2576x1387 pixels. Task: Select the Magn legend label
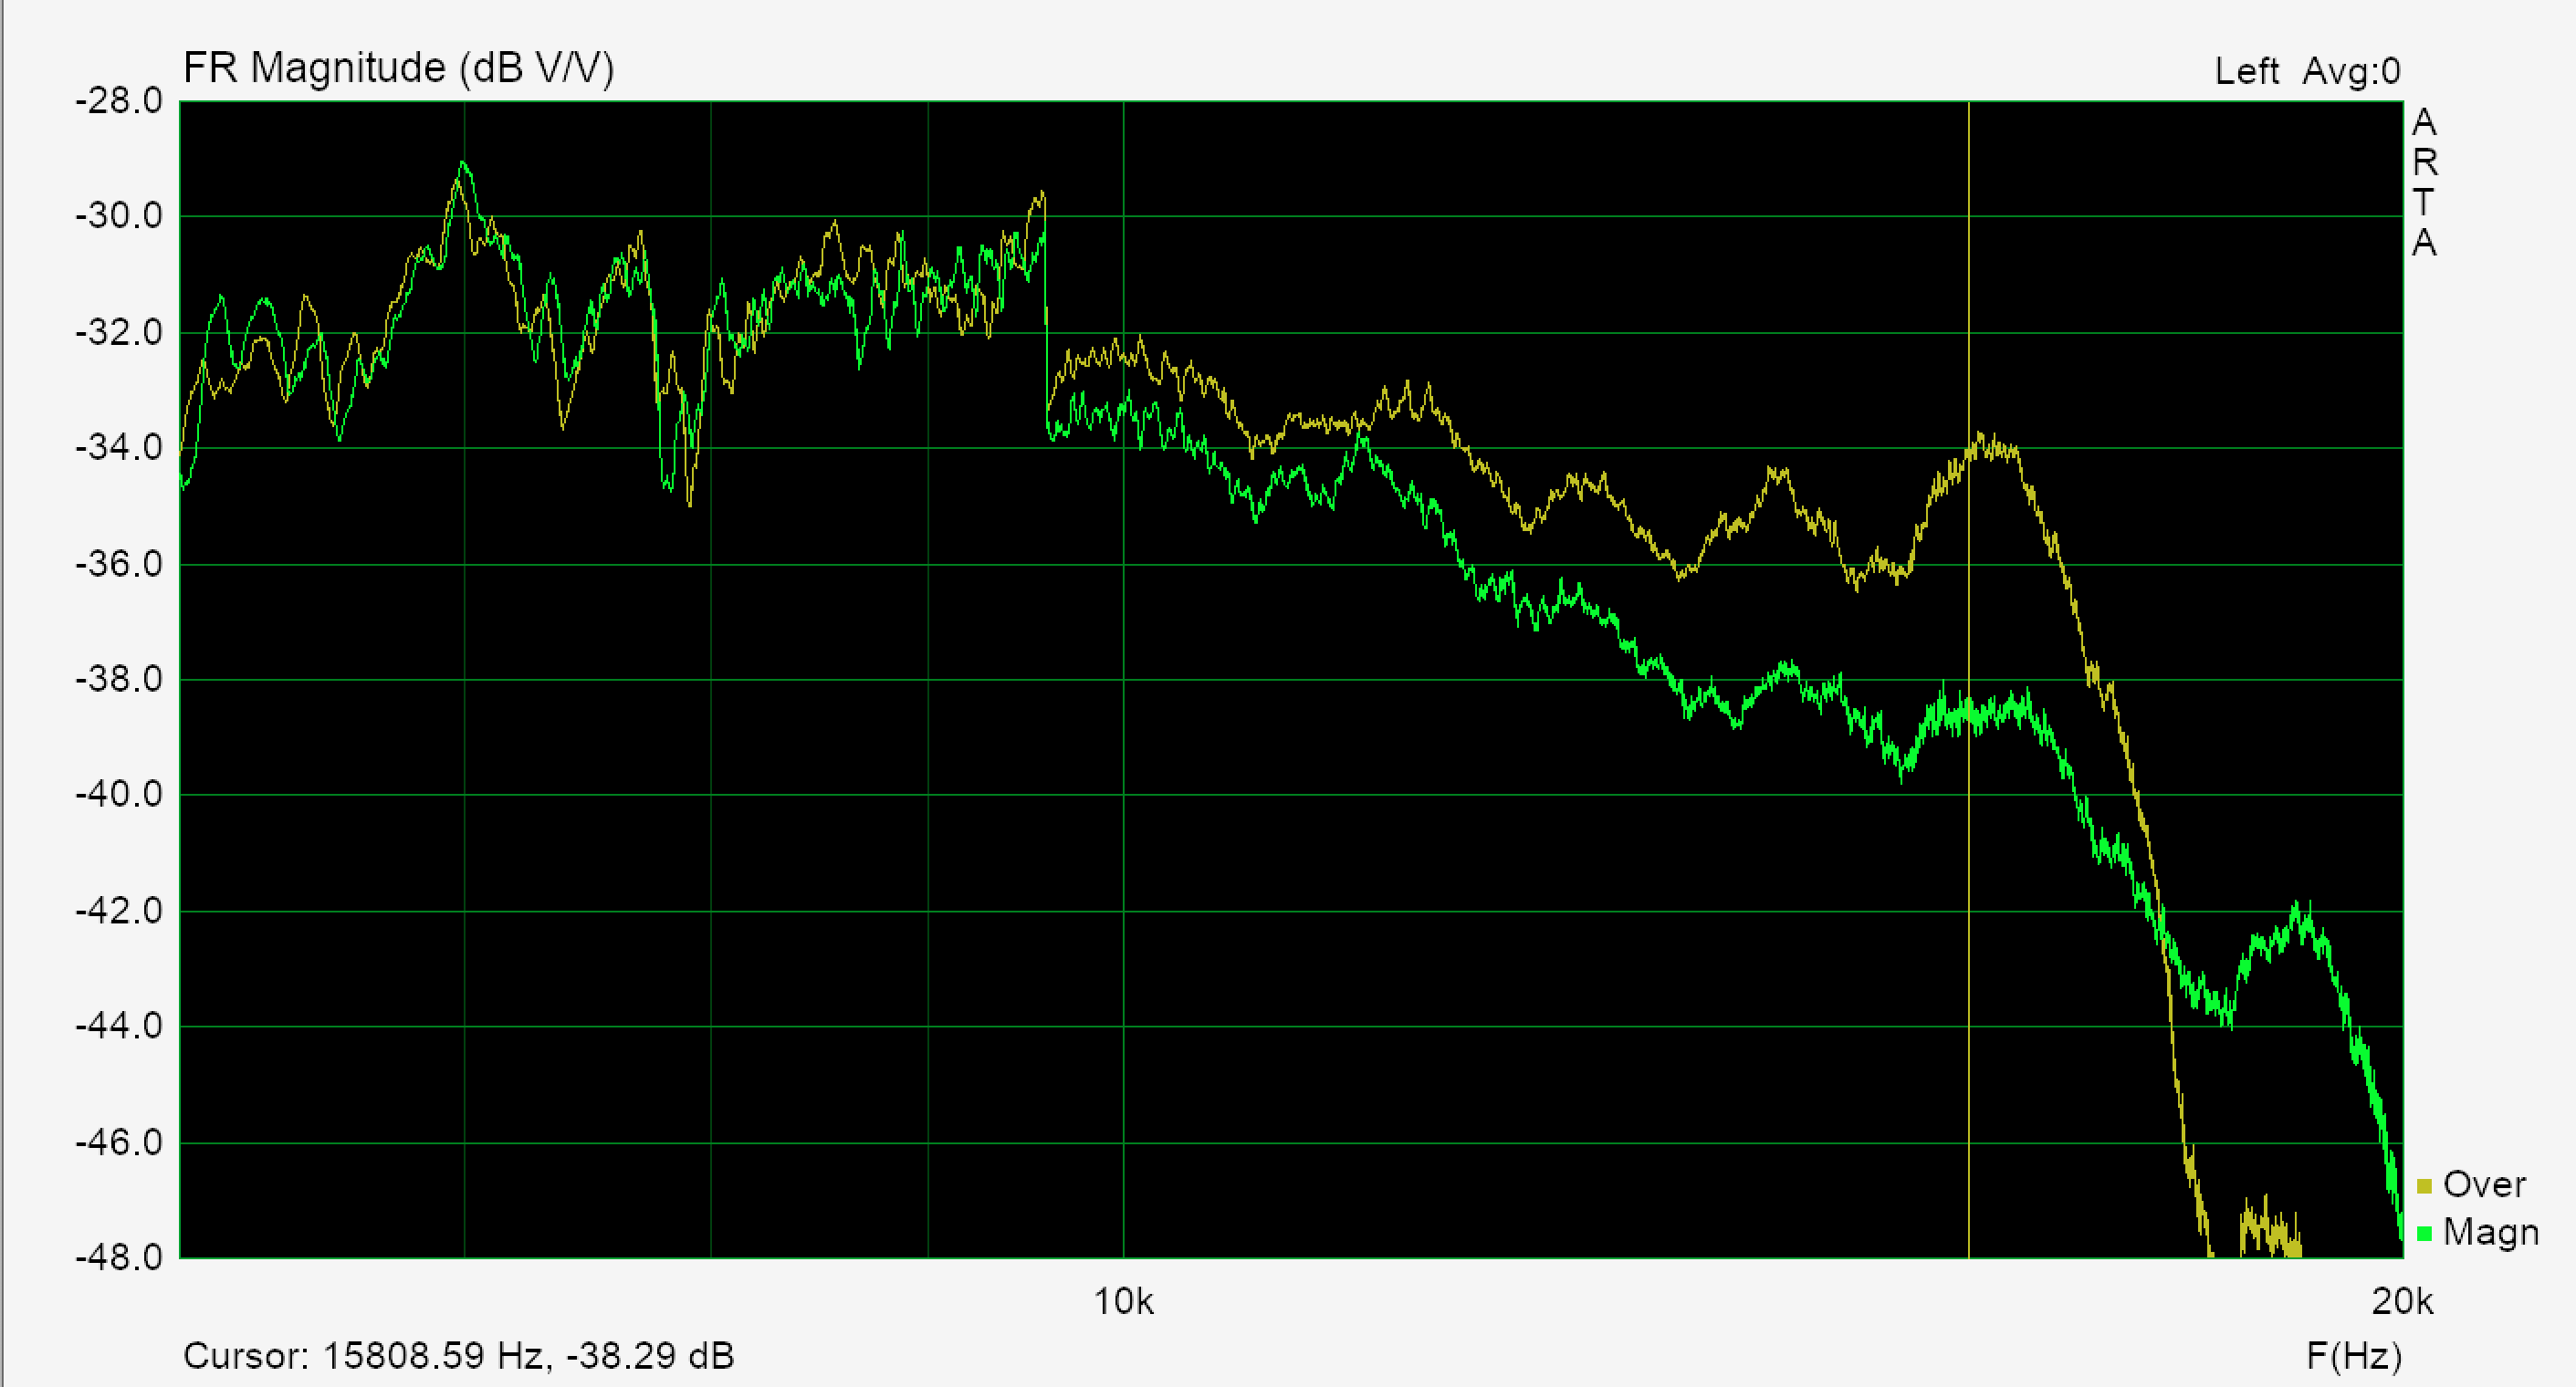pos(2490,1232)
